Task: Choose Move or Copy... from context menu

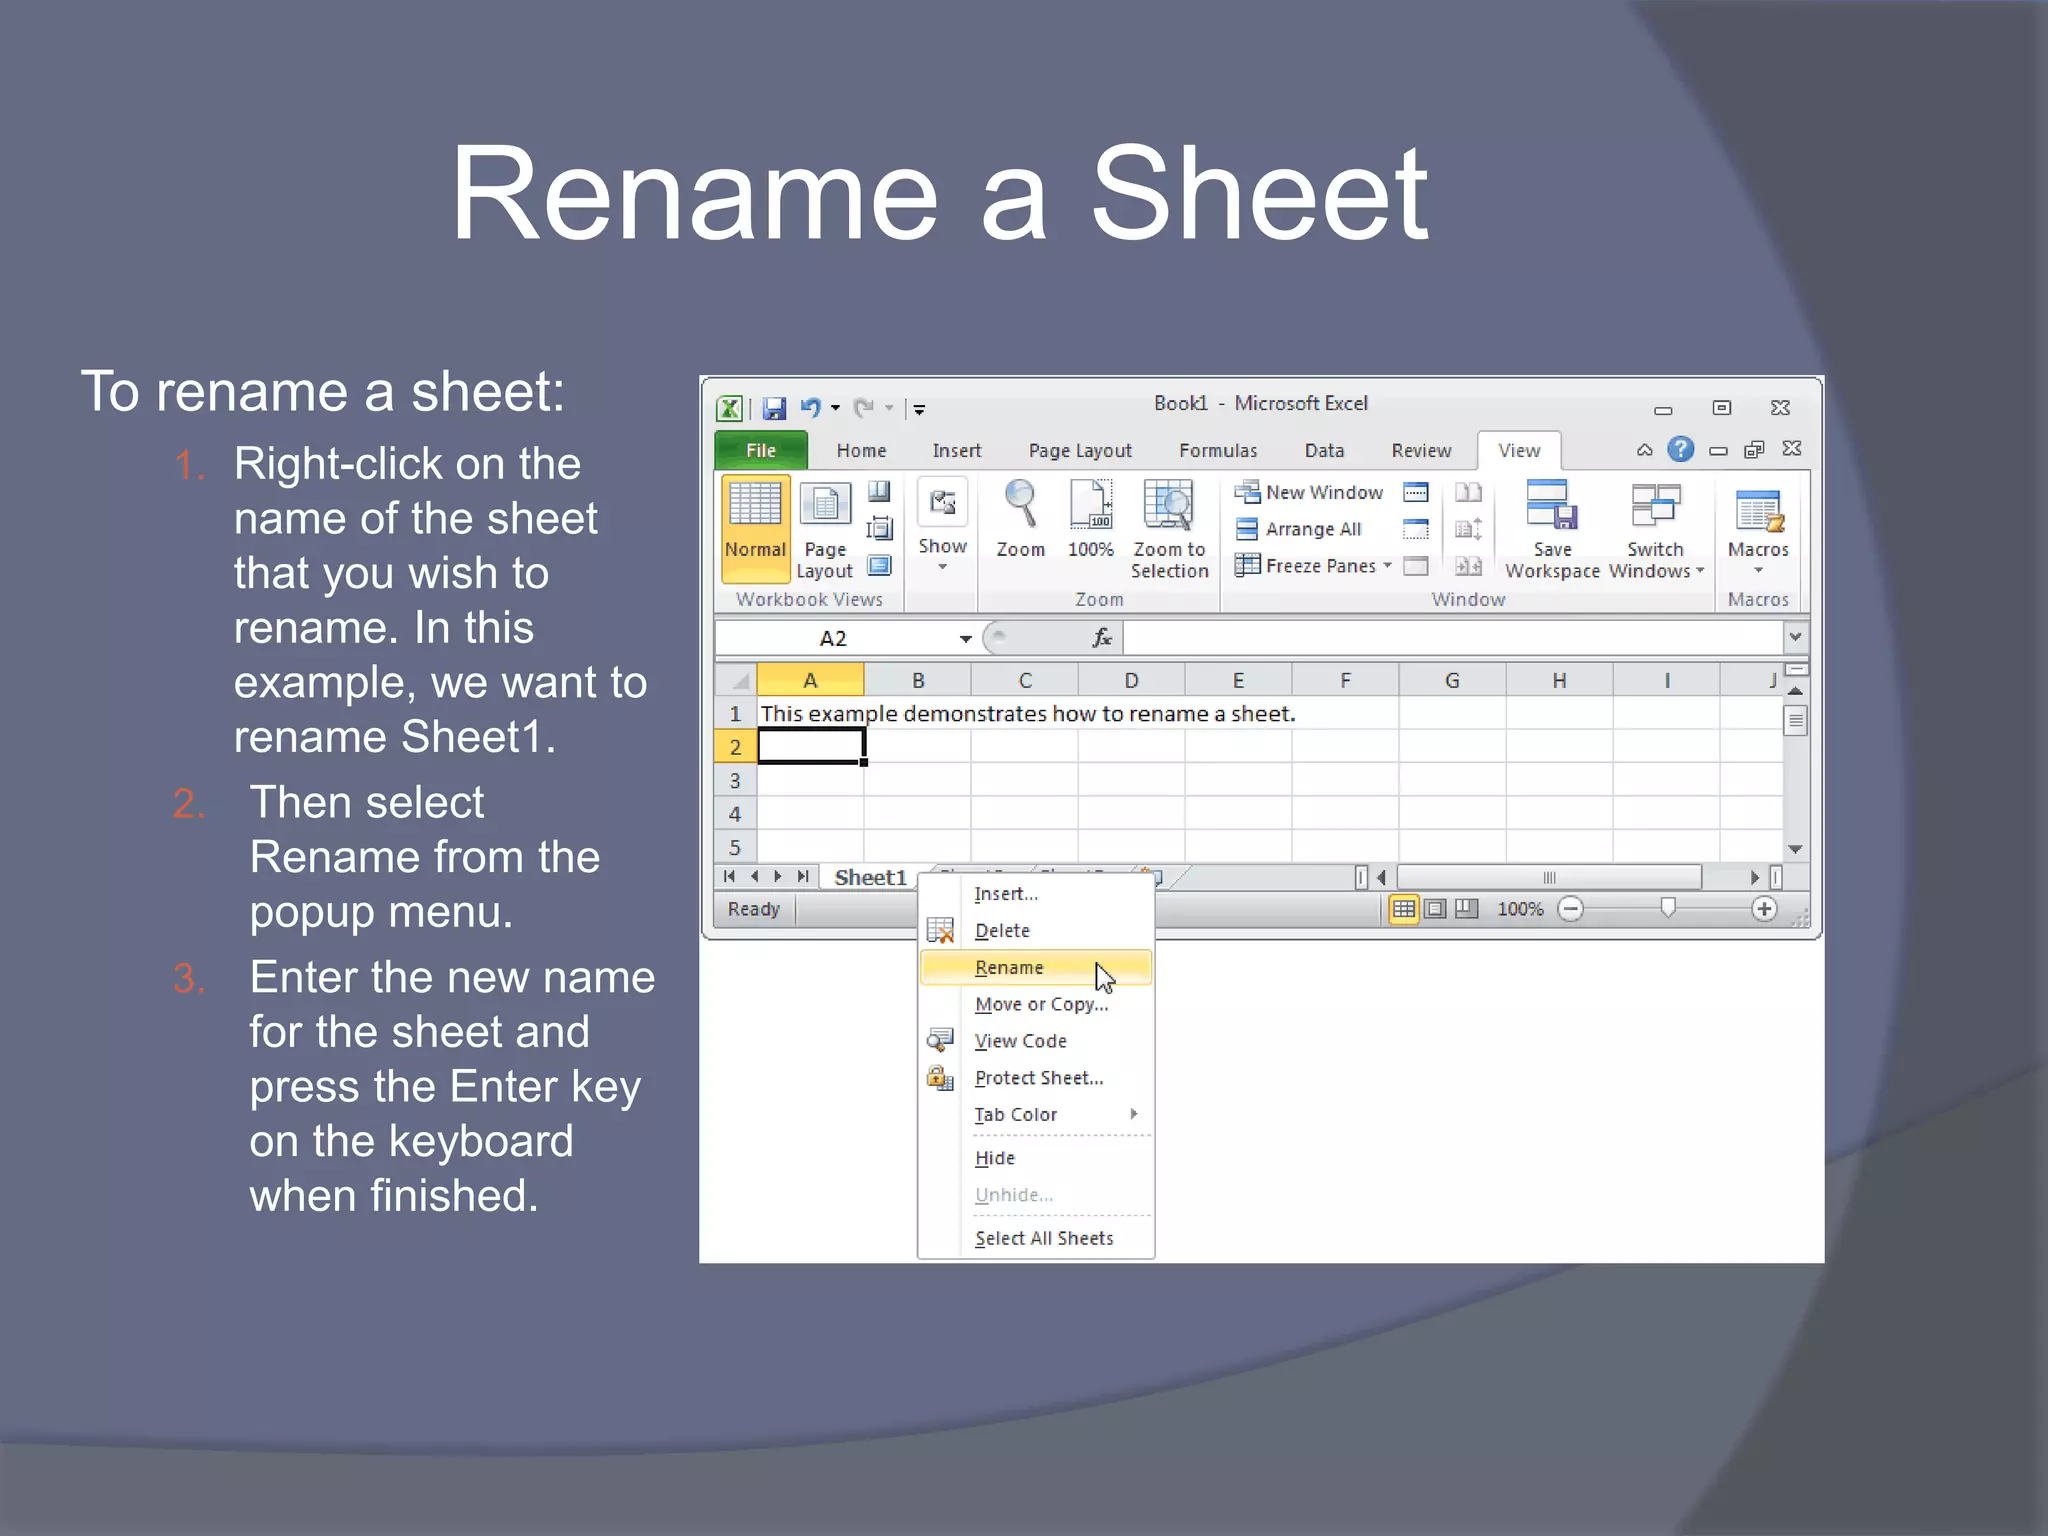Action: 1036,1004
